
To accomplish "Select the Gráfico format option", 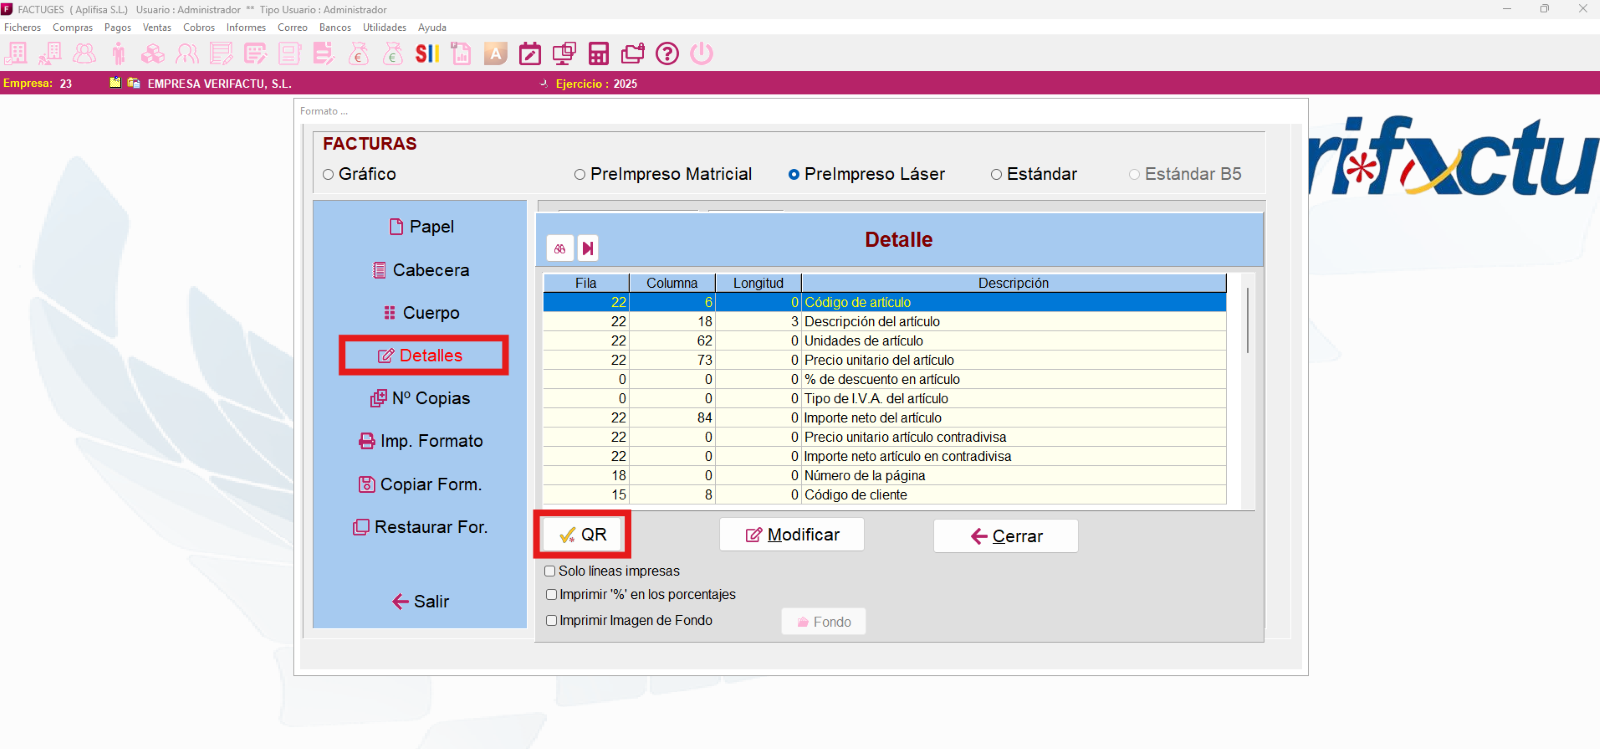I will pos(359,174).
